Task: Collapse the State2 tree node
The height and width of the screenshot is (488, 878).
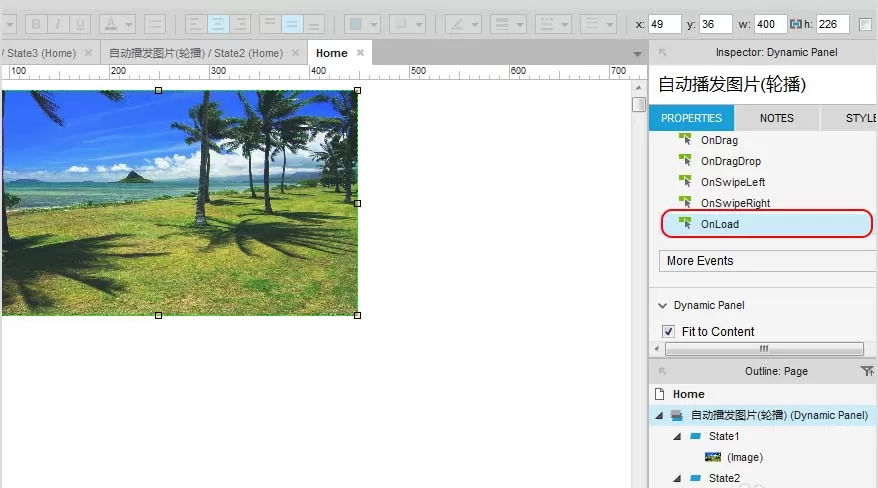Action: 677,478
